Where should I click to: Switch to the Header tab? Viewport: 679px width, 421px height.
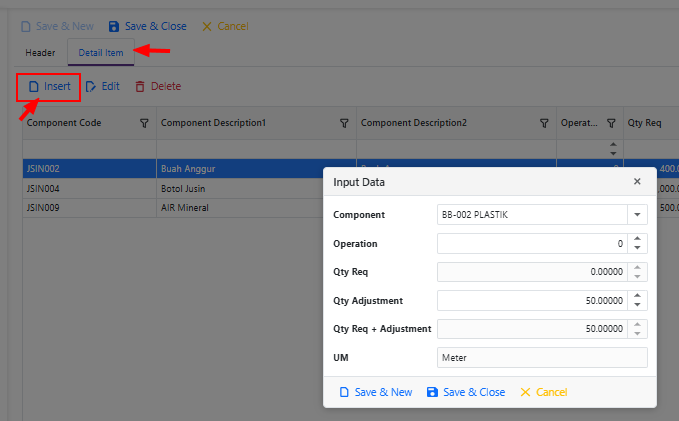tap(40, 53)
